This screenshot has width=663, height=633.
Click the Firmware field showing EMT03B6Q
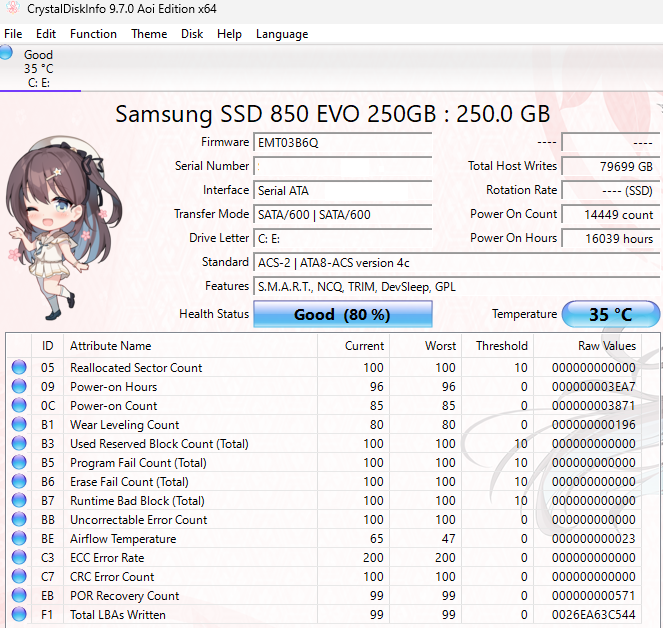342,142
